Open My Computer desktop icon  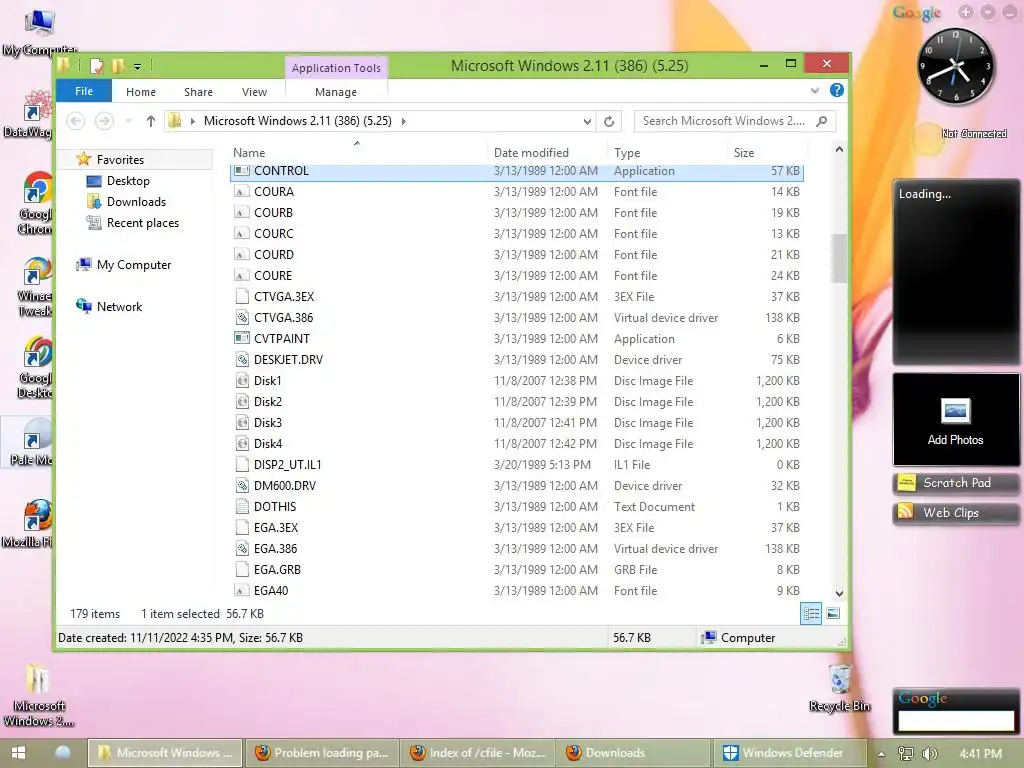39,32
